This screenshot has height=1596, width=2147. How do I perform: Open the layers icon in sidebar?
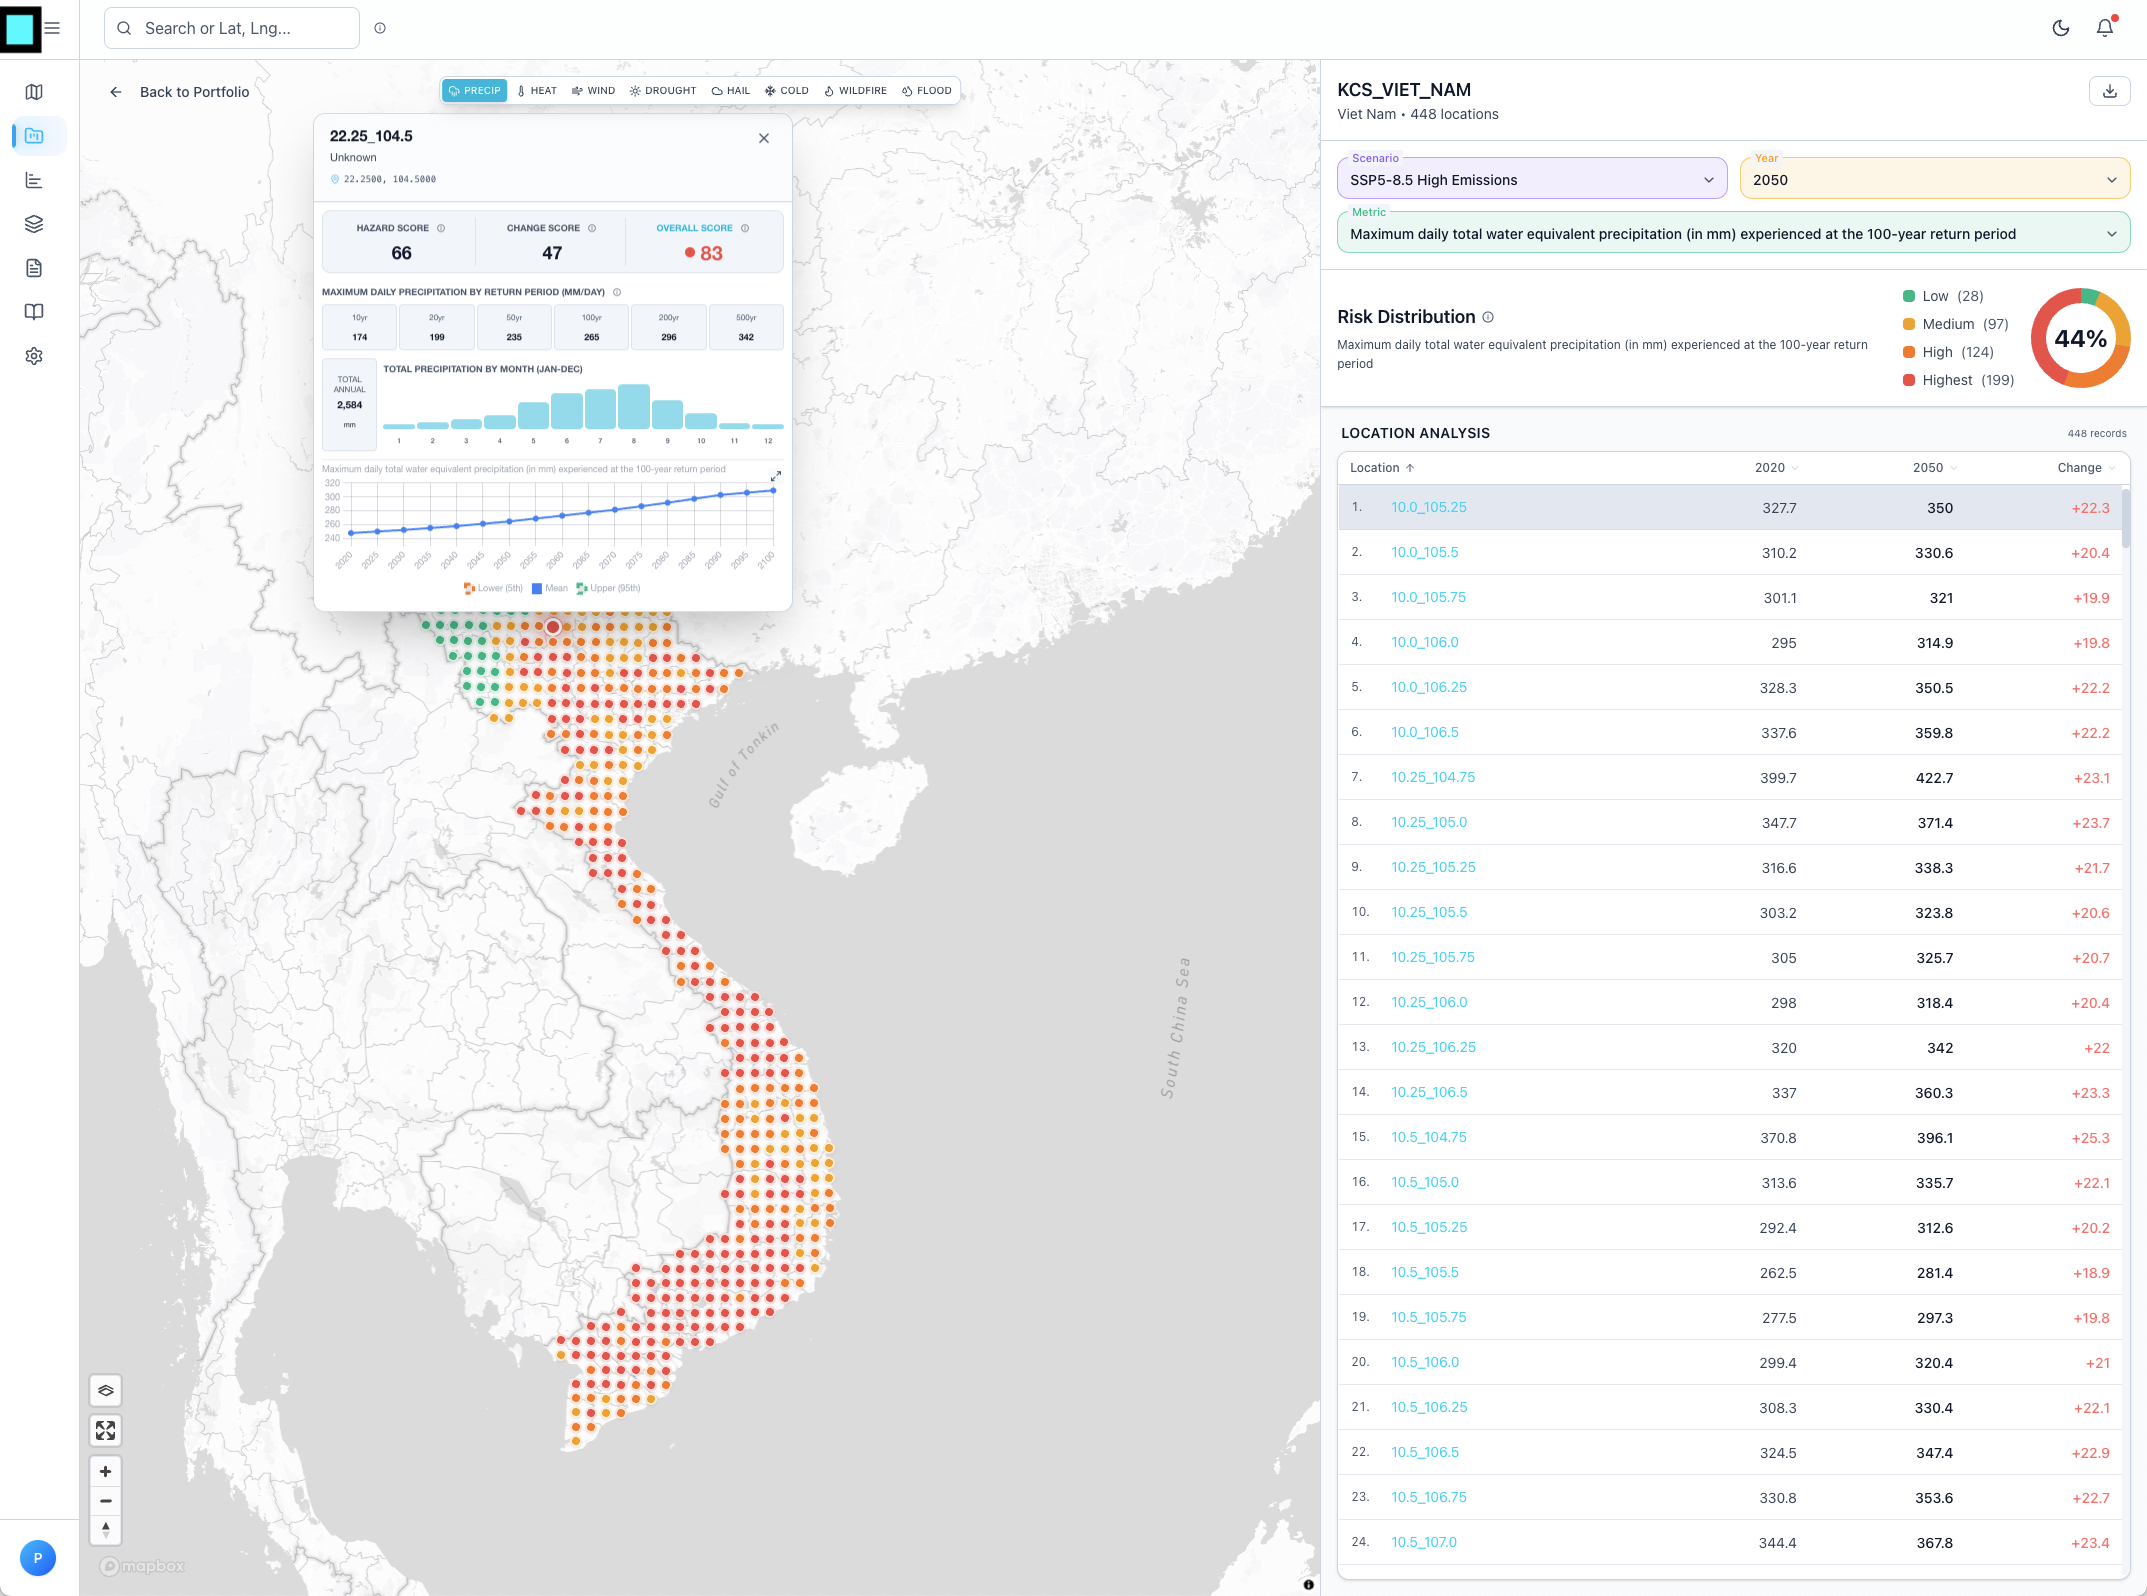point(34,224)
